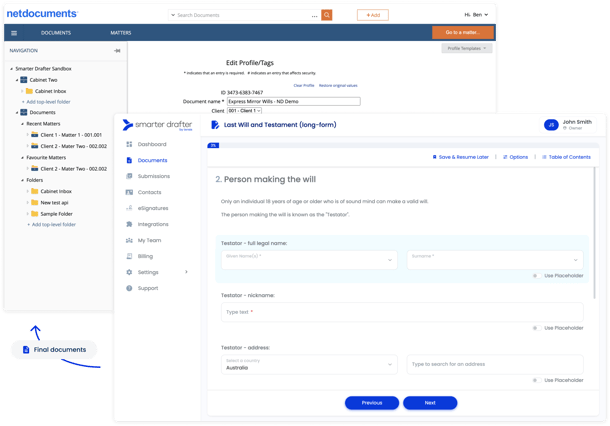The width and height of the screenshot is (610, 426).
Task: Click the Billing receipt icon in the sidebar
Action: coord(129,256)
